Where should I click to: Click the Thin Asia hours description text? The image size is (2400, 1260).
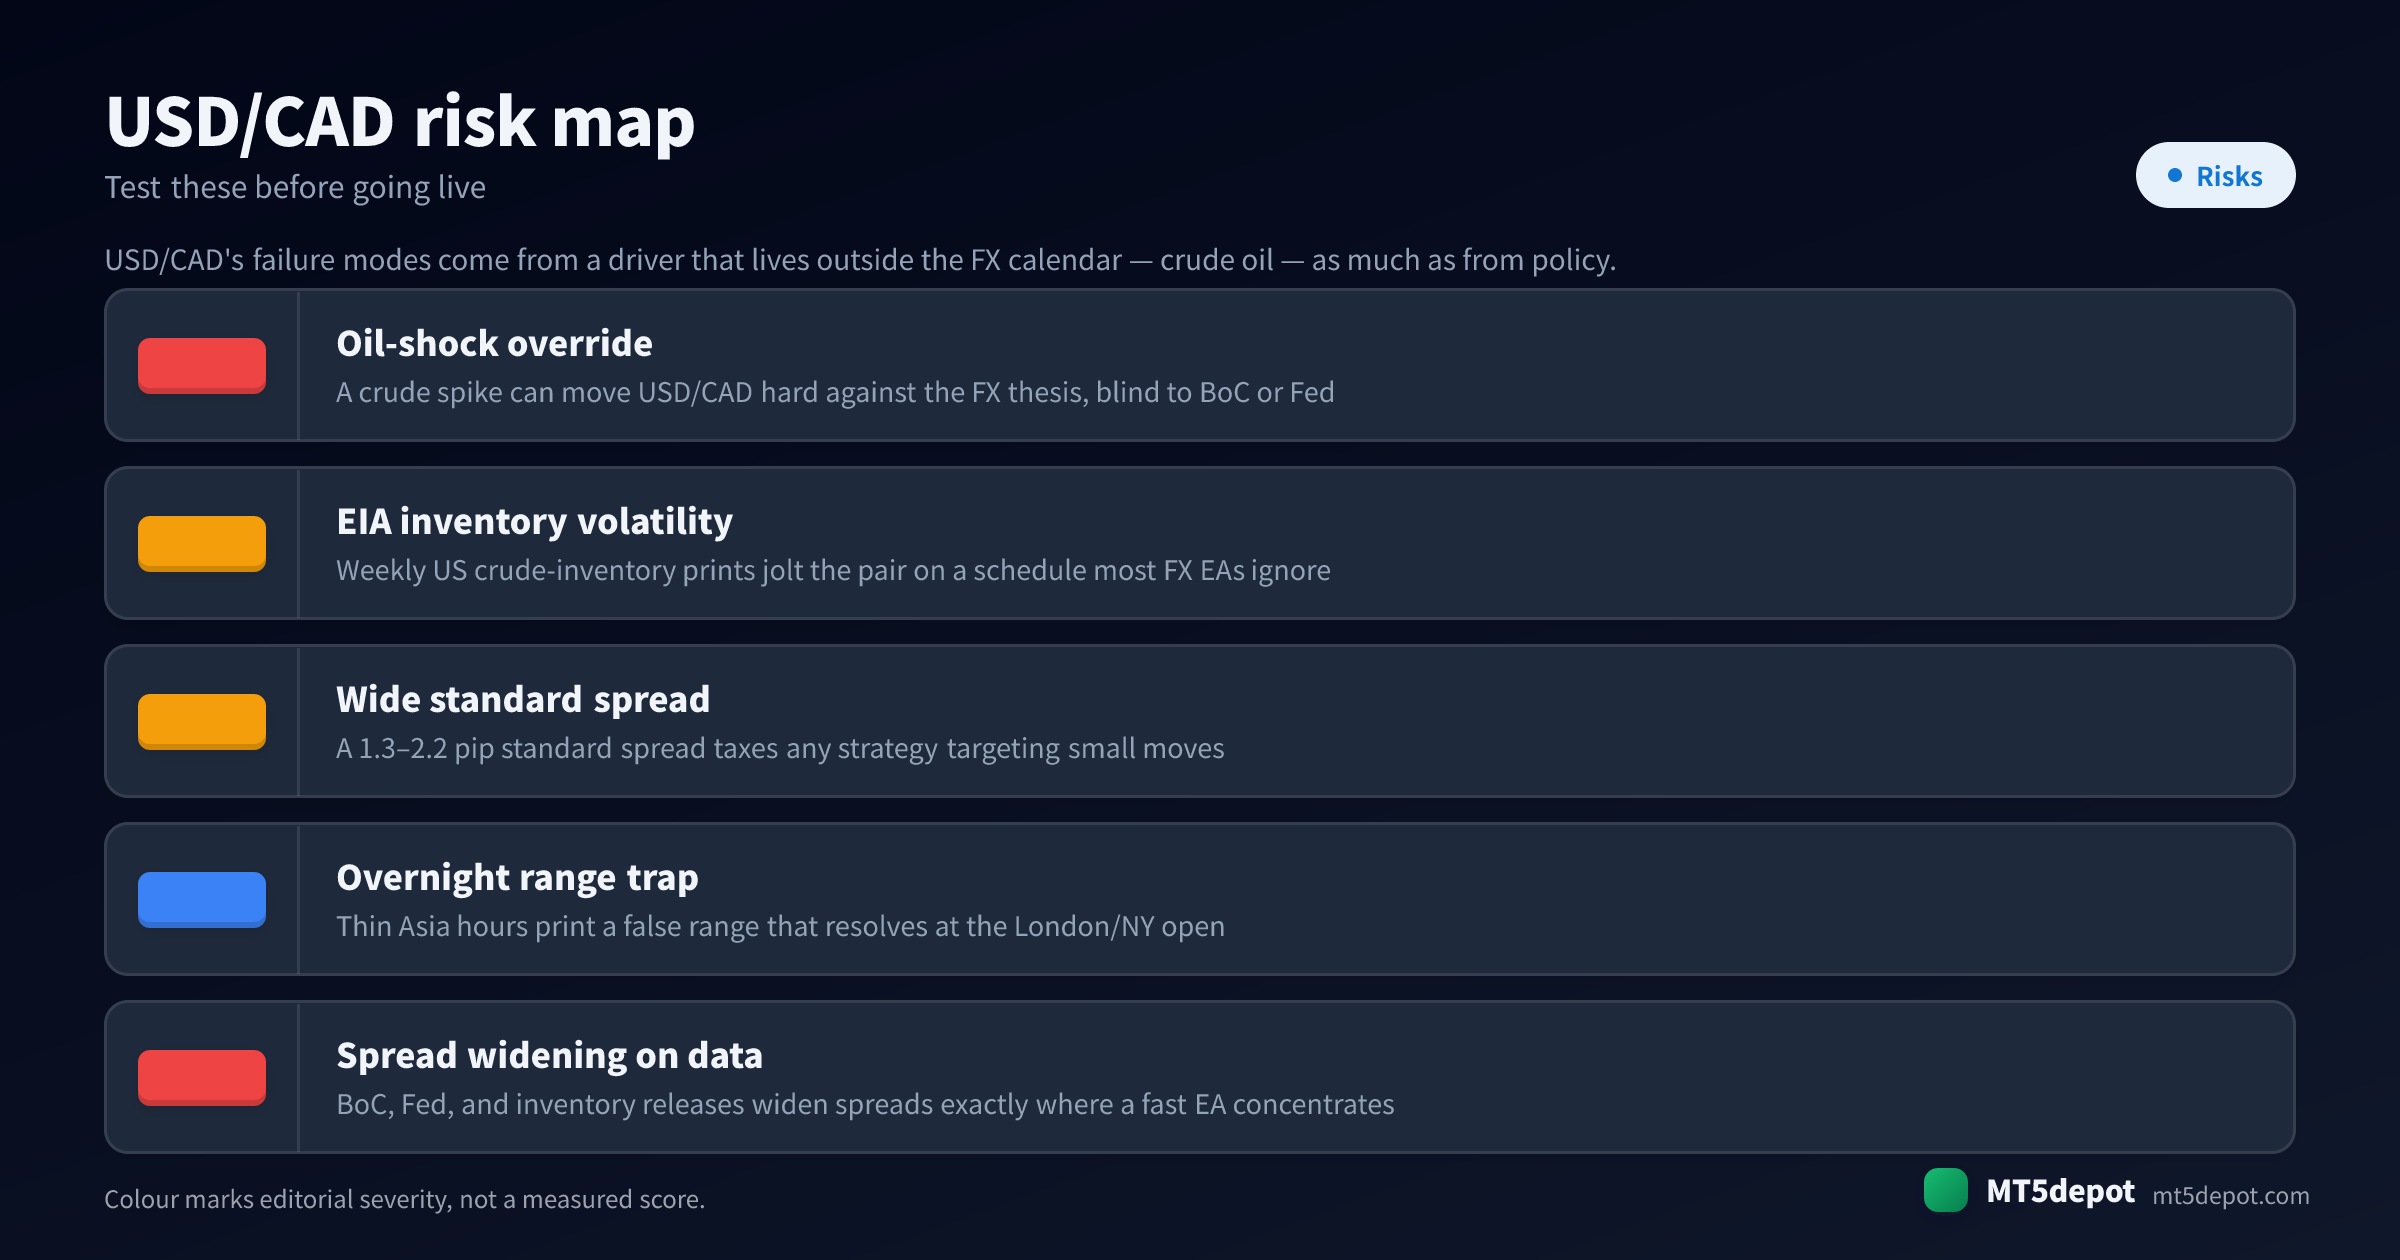(780, 926)
